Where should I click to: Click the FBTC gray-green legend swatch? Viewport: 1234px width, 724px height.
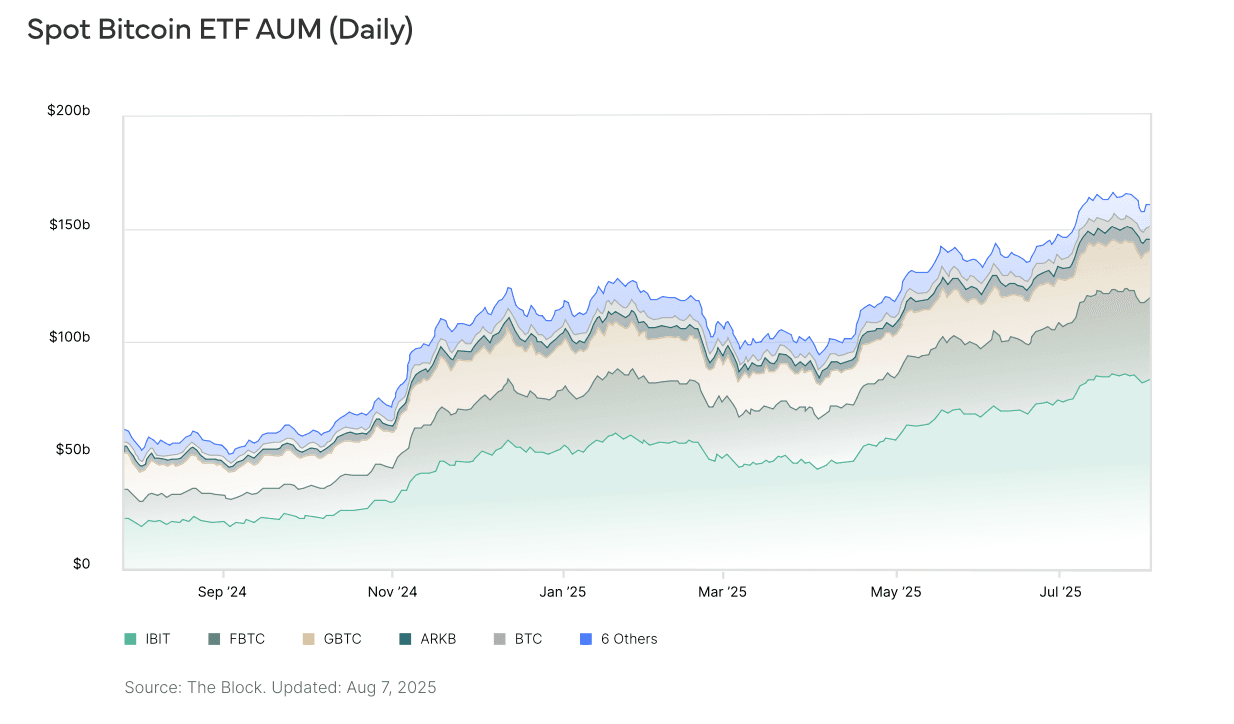tap(214, 639)
